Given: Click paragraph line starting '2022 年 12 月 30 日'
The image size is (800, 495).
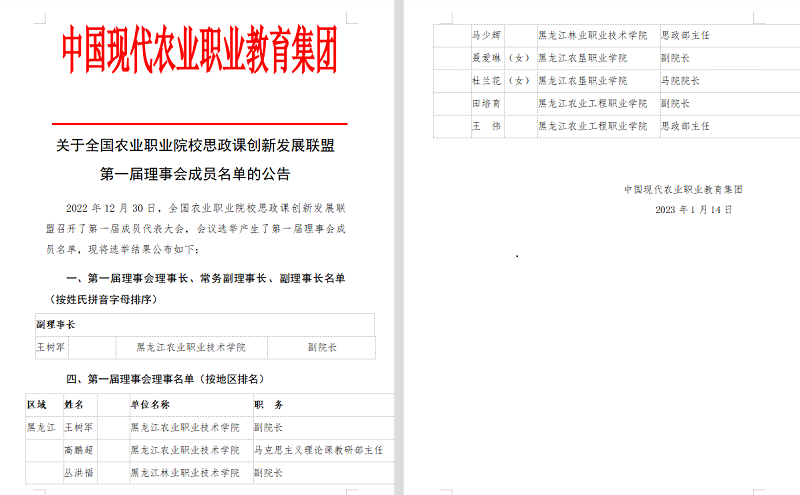Looking at the screenshot, I should coord(206,208).
